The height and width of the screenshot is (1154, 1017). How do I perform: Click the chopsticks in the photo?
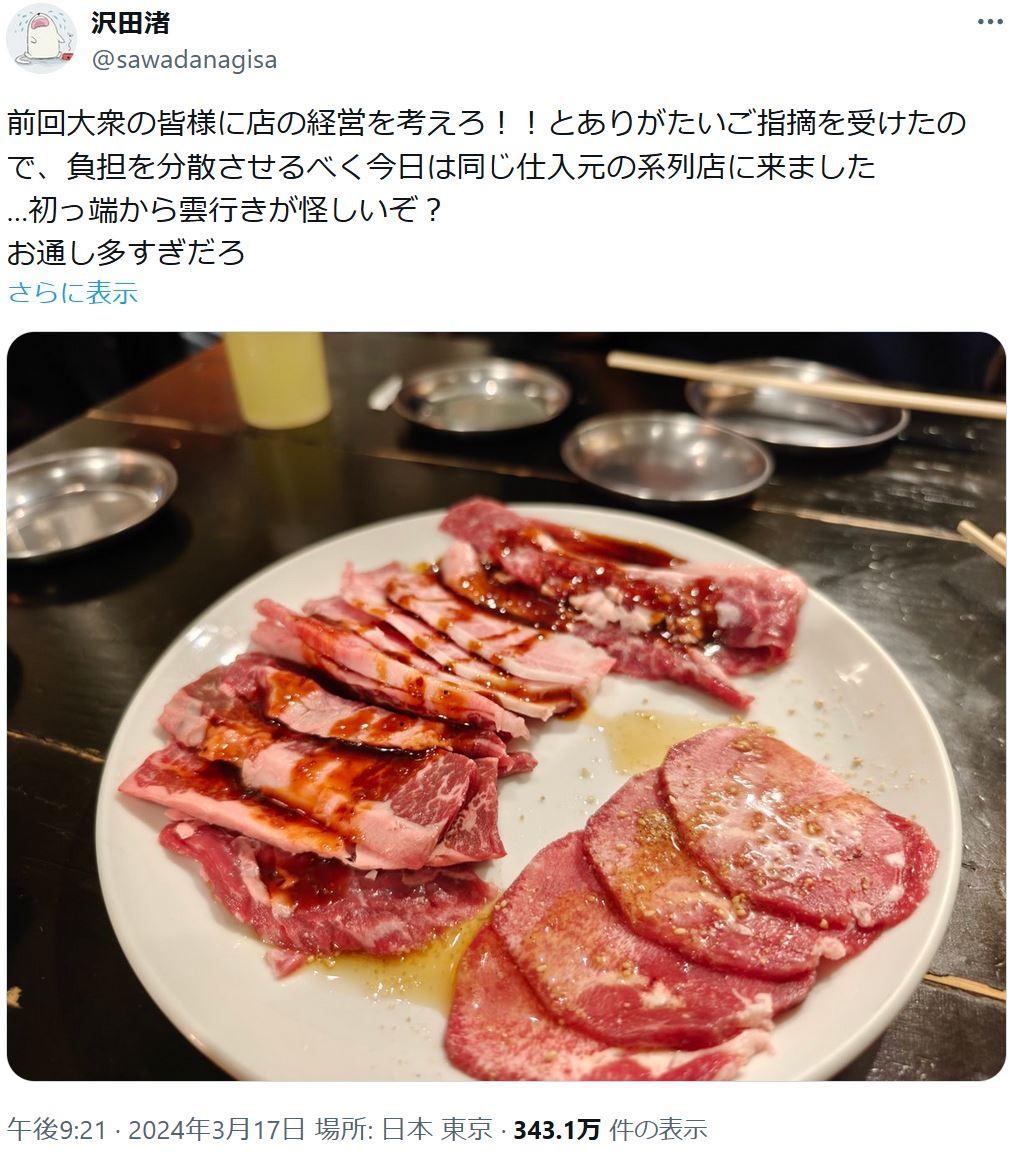[806, 385]
